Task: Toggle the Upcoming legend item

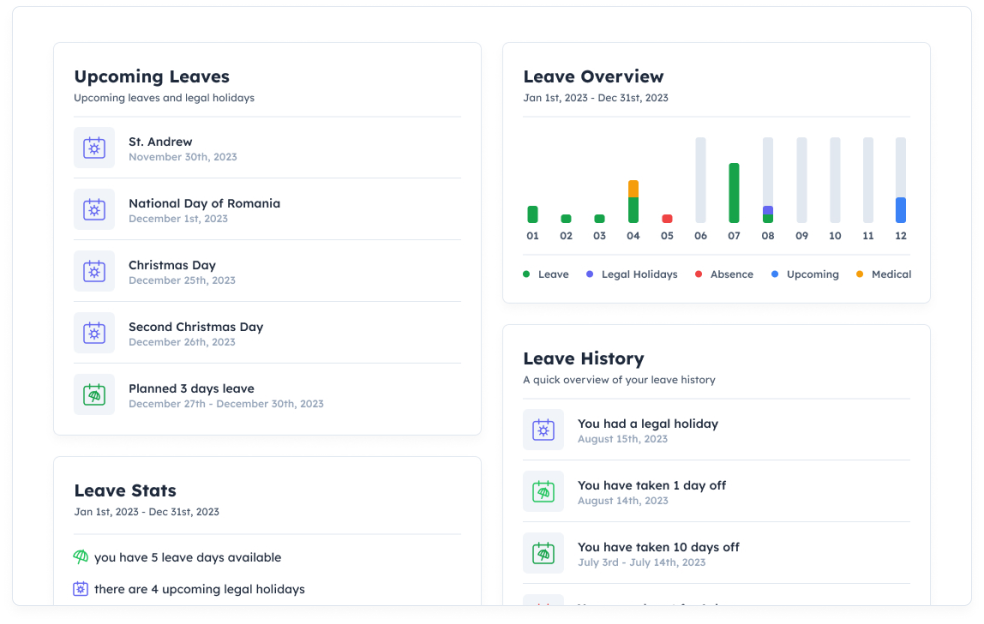Action: (x=805, y=274)
